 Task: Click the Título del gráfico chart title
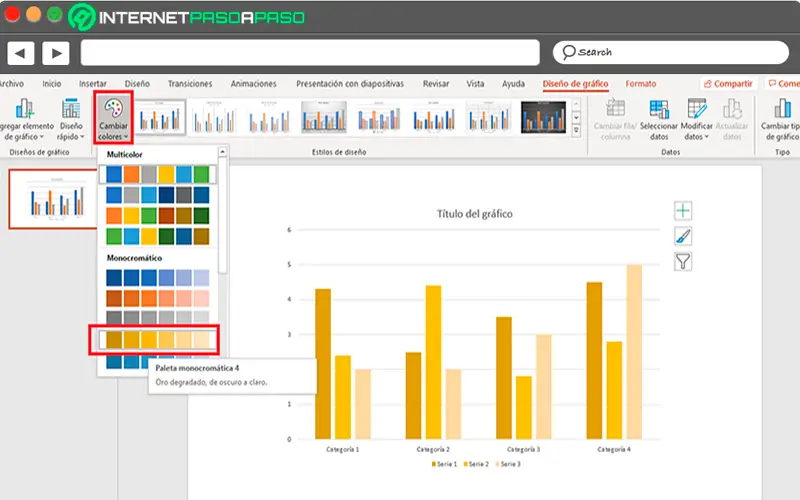[474, 214]
